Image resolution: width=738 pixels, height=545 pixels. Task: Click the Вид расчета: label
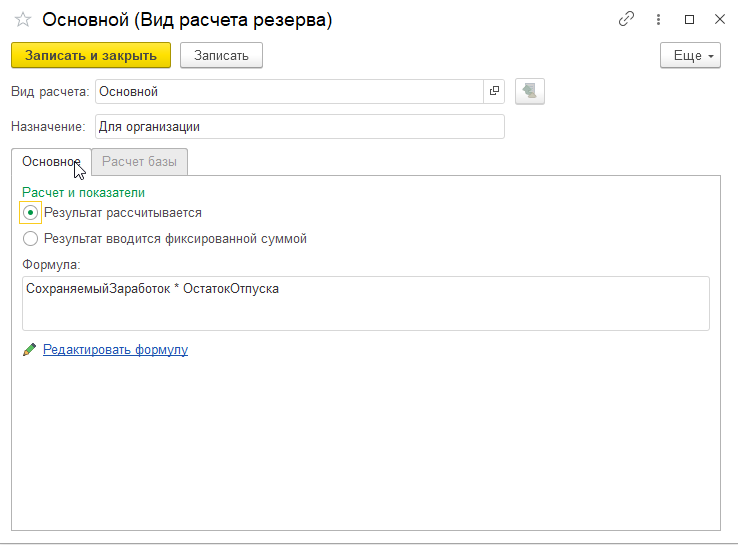pyautogui.click(x=50, y=91)
